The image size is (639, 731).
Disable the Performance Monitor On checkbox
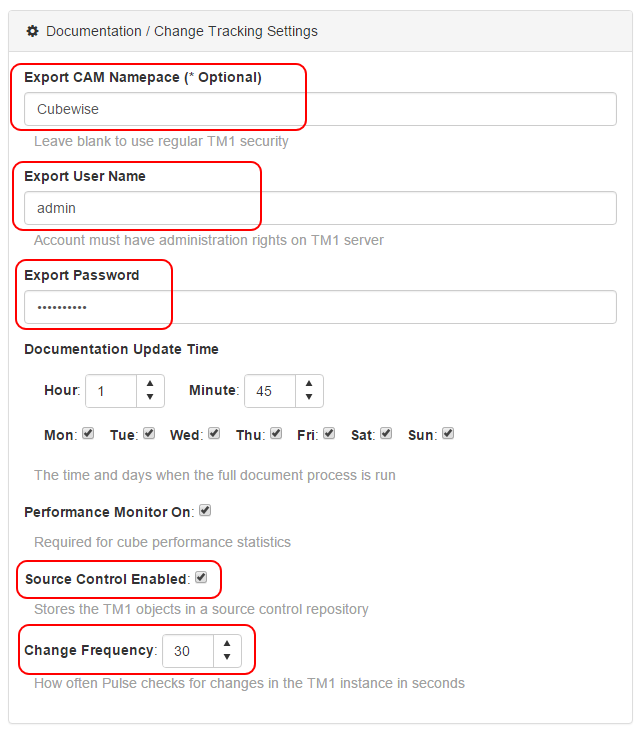[x=205, y=510]
